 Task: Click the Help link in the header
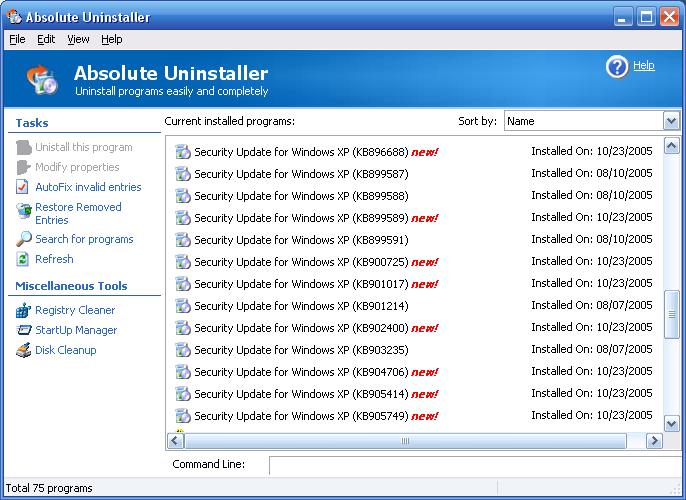point(644,65)
